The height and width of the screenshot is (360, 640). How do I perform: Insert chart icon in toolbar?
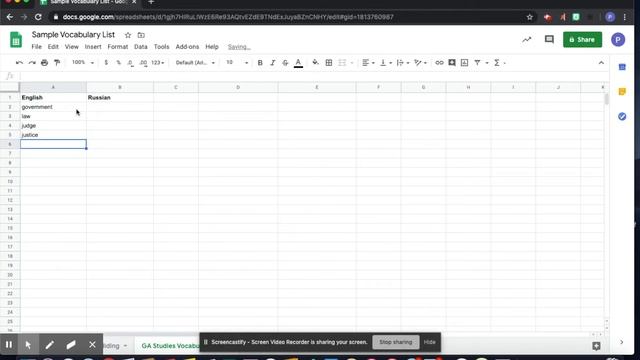464,63
